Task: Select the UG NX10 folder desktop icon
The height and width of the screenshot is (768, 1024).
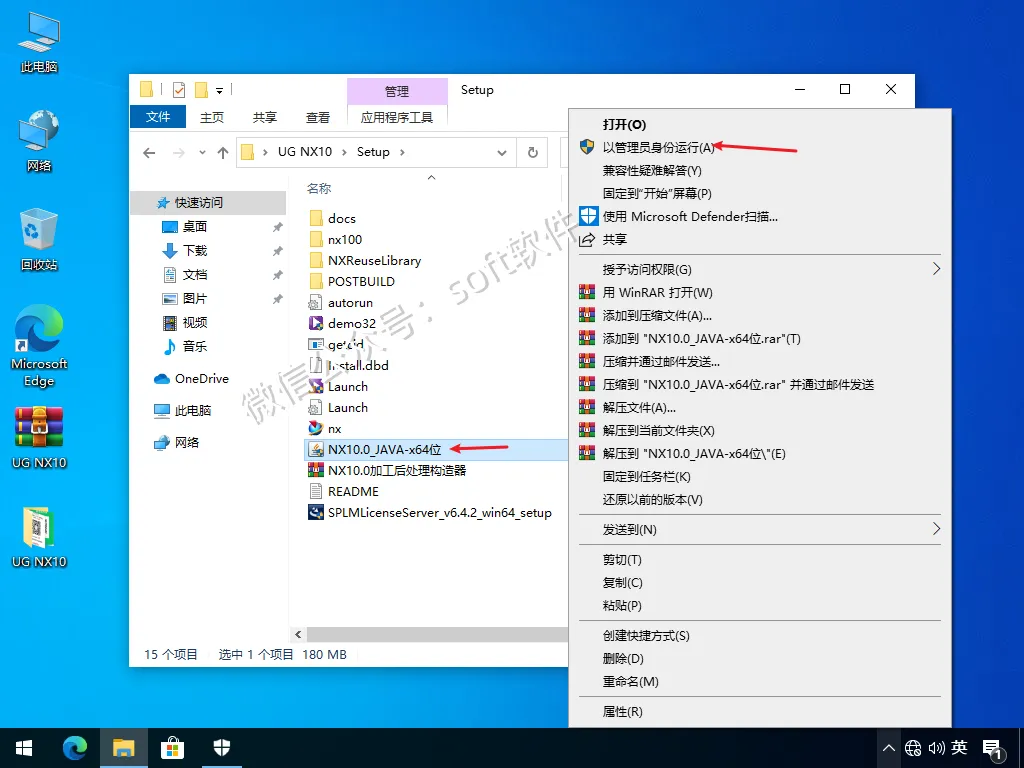Action: [x=39, y=537]
